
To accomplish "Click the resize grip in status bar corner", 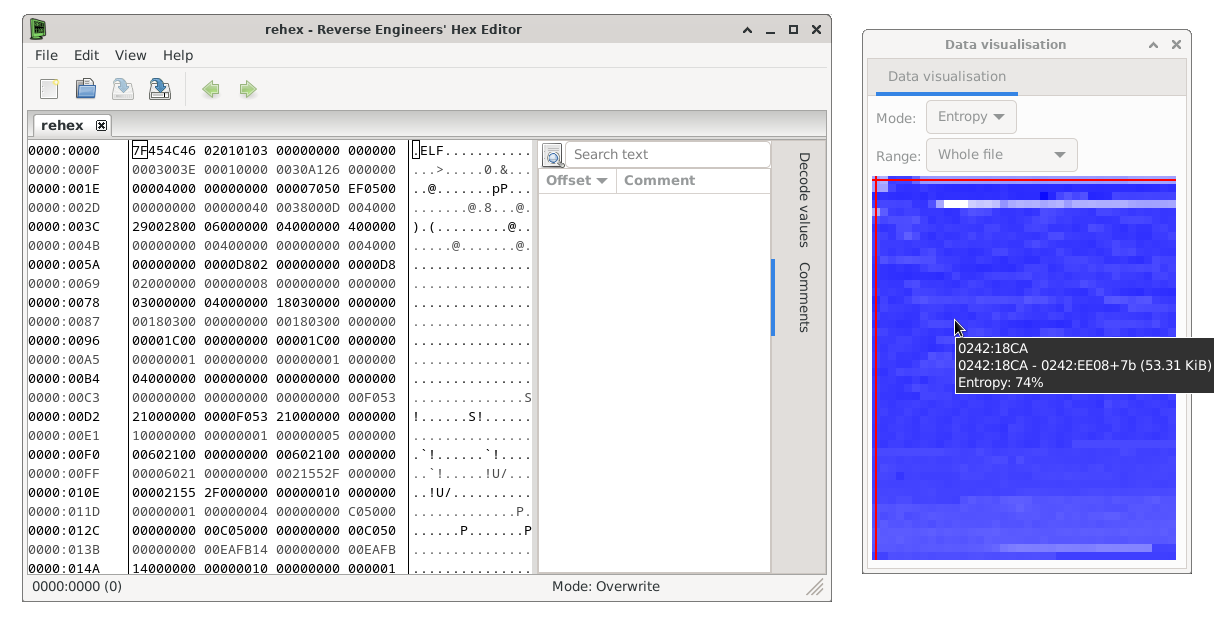I will 816,588.
